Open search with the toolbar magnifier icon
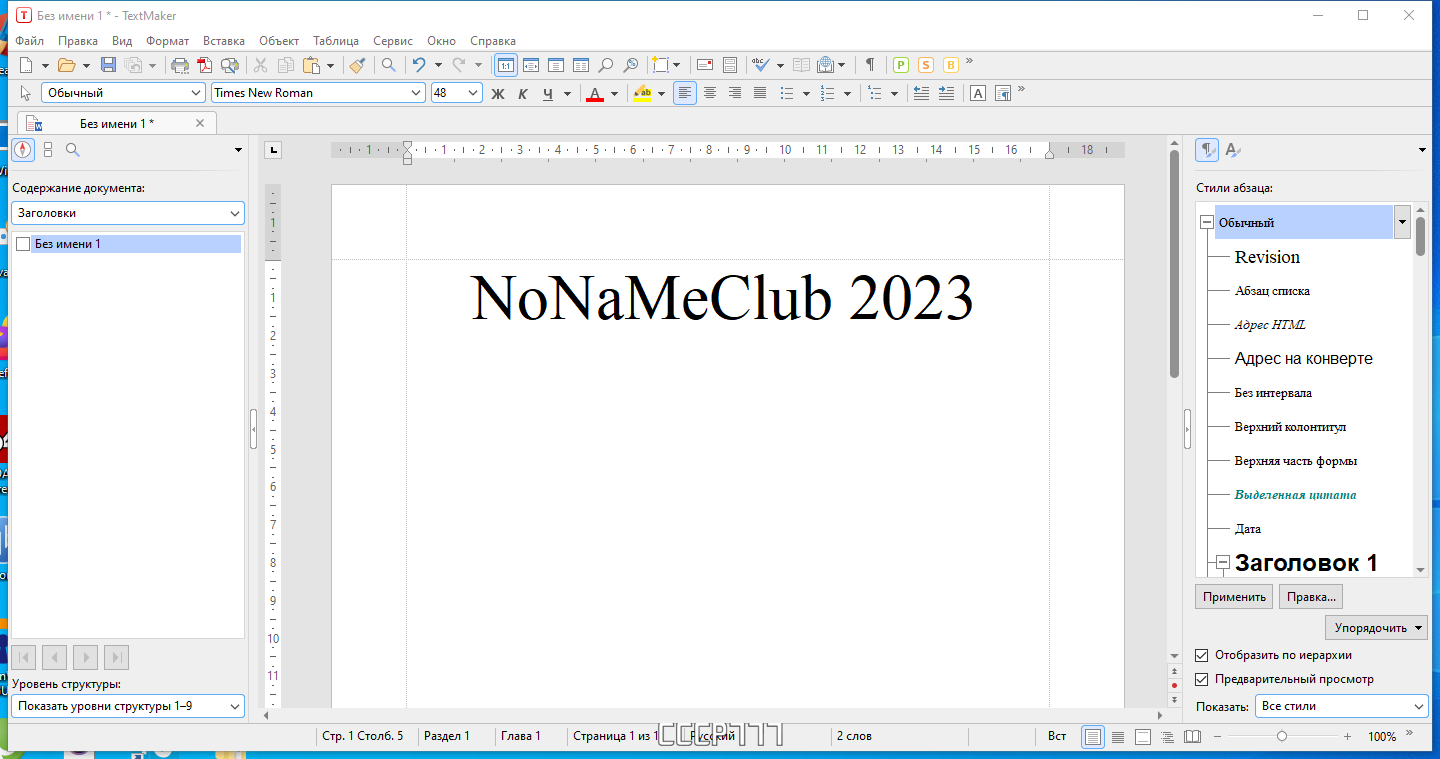 [x=388, y=65]
